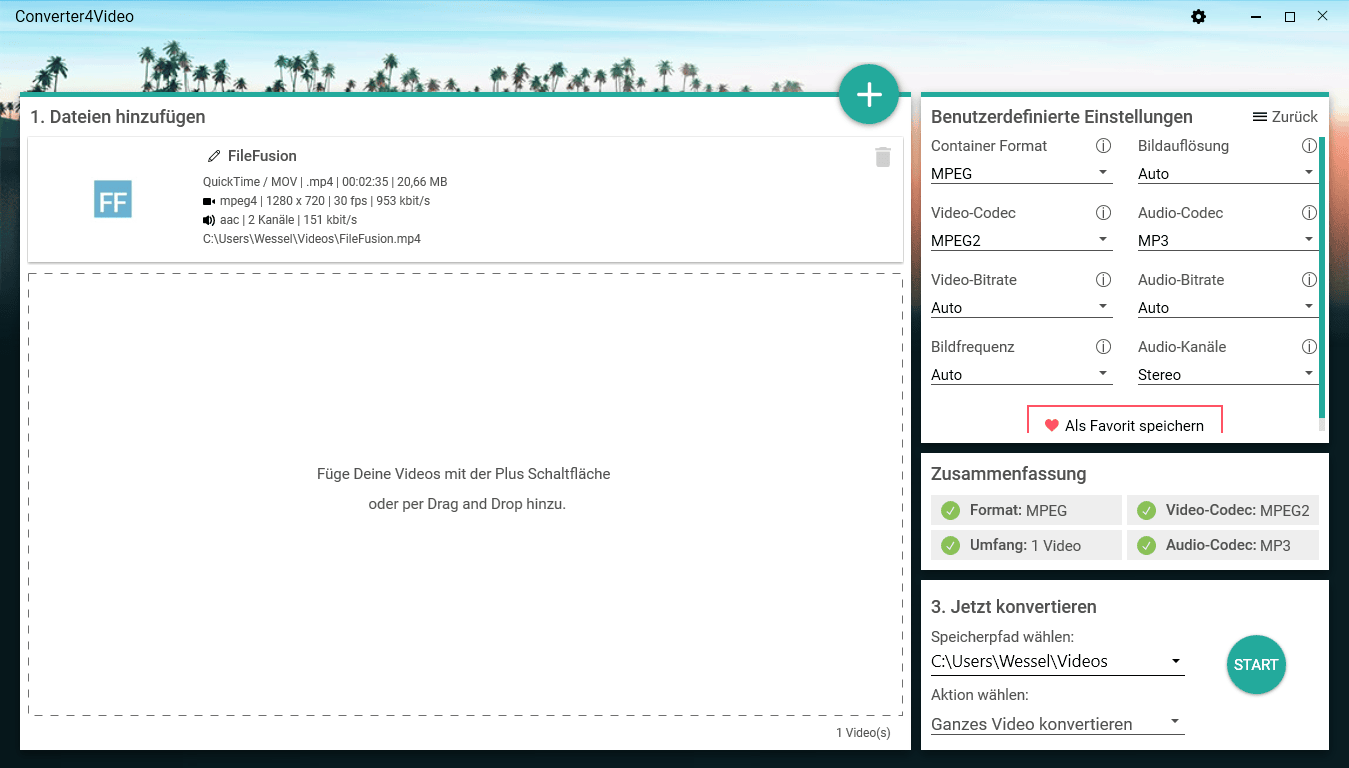Expand the Aktion wählen dropdown

[x=1056, y=724]
